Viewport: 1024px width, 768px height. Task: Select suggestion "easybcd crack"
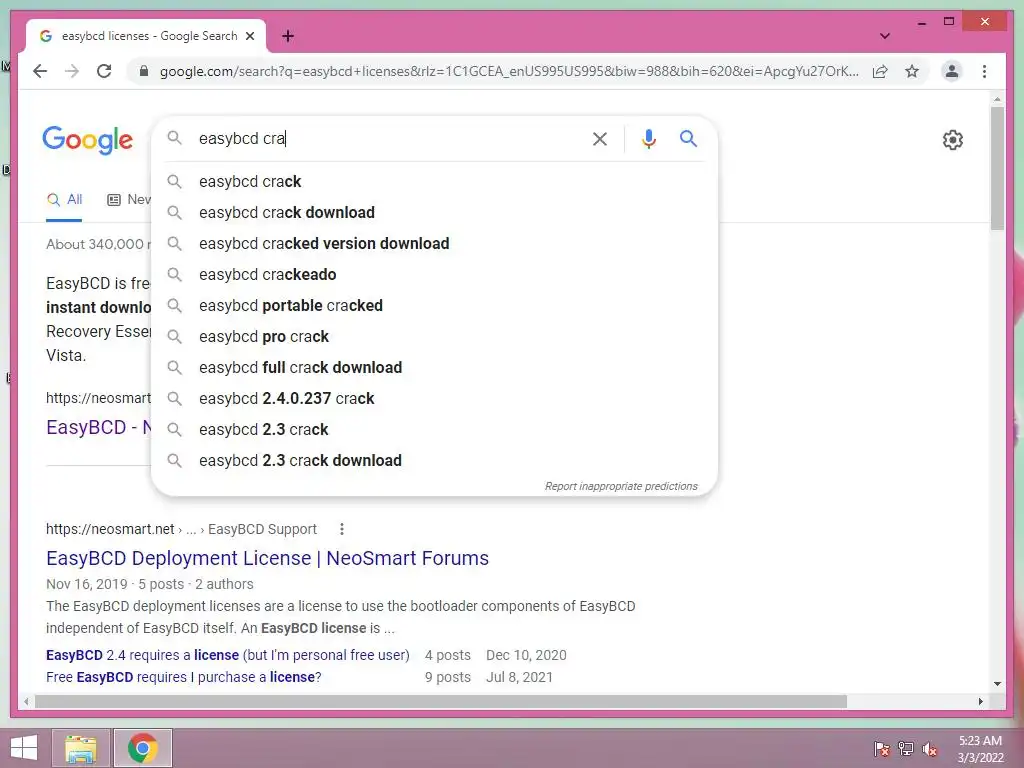(x=434, y=182)
